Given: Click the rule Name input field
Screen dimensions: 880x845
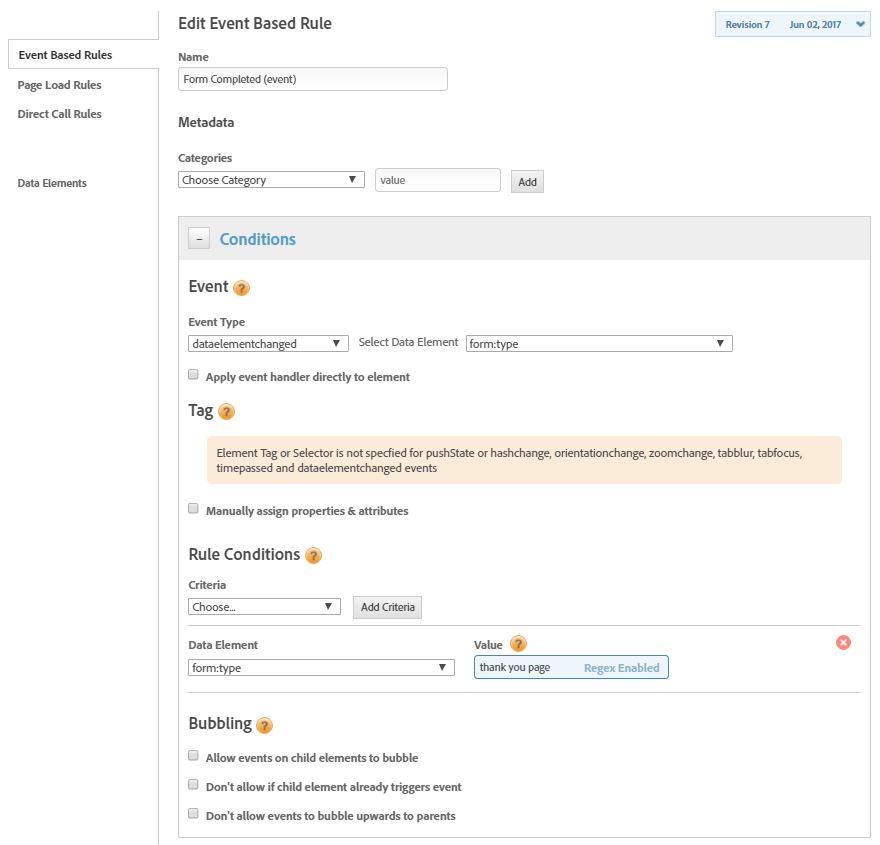Looking at the screenshot, I should coord(312,79).
